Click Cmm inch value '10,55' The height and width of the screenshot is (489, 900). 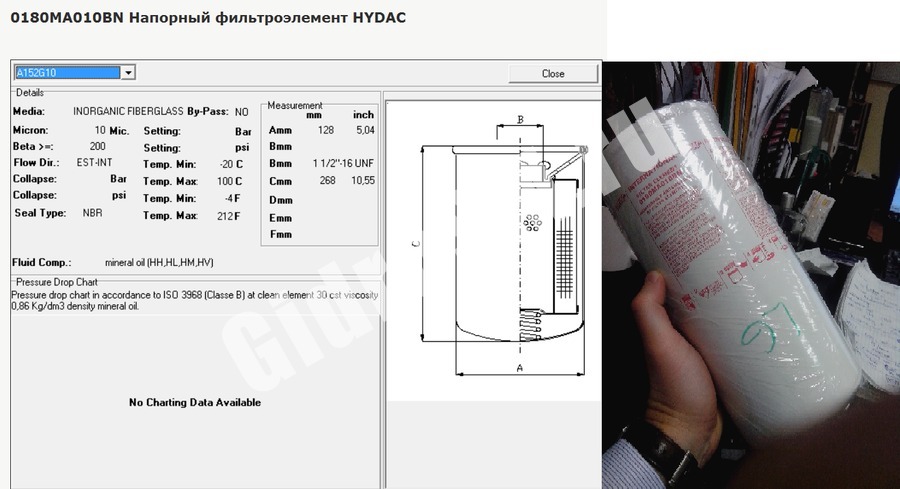363,180
